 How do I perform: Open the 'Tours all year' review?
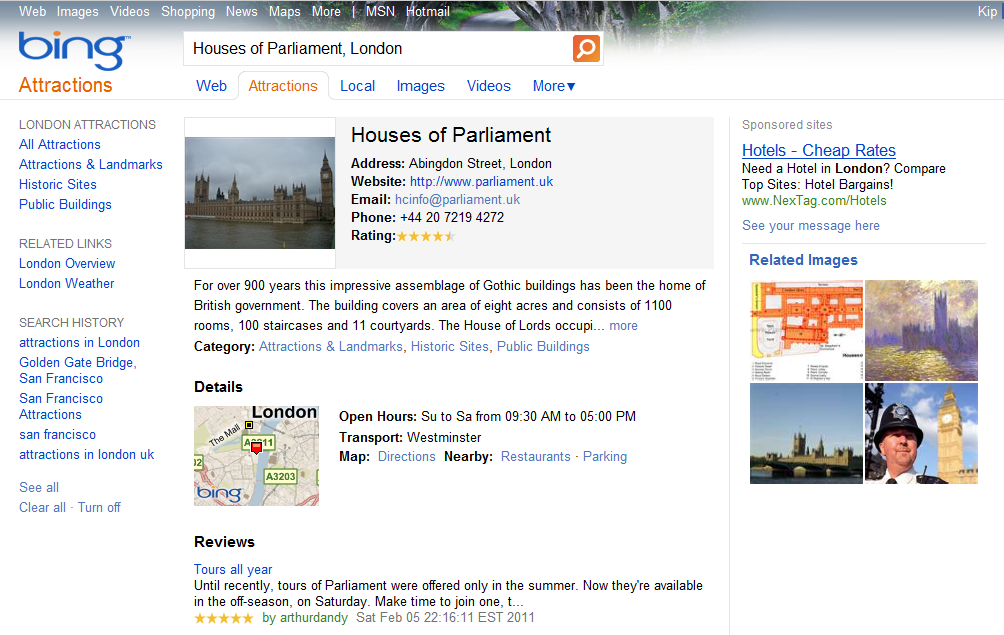[x=233, y=570]
